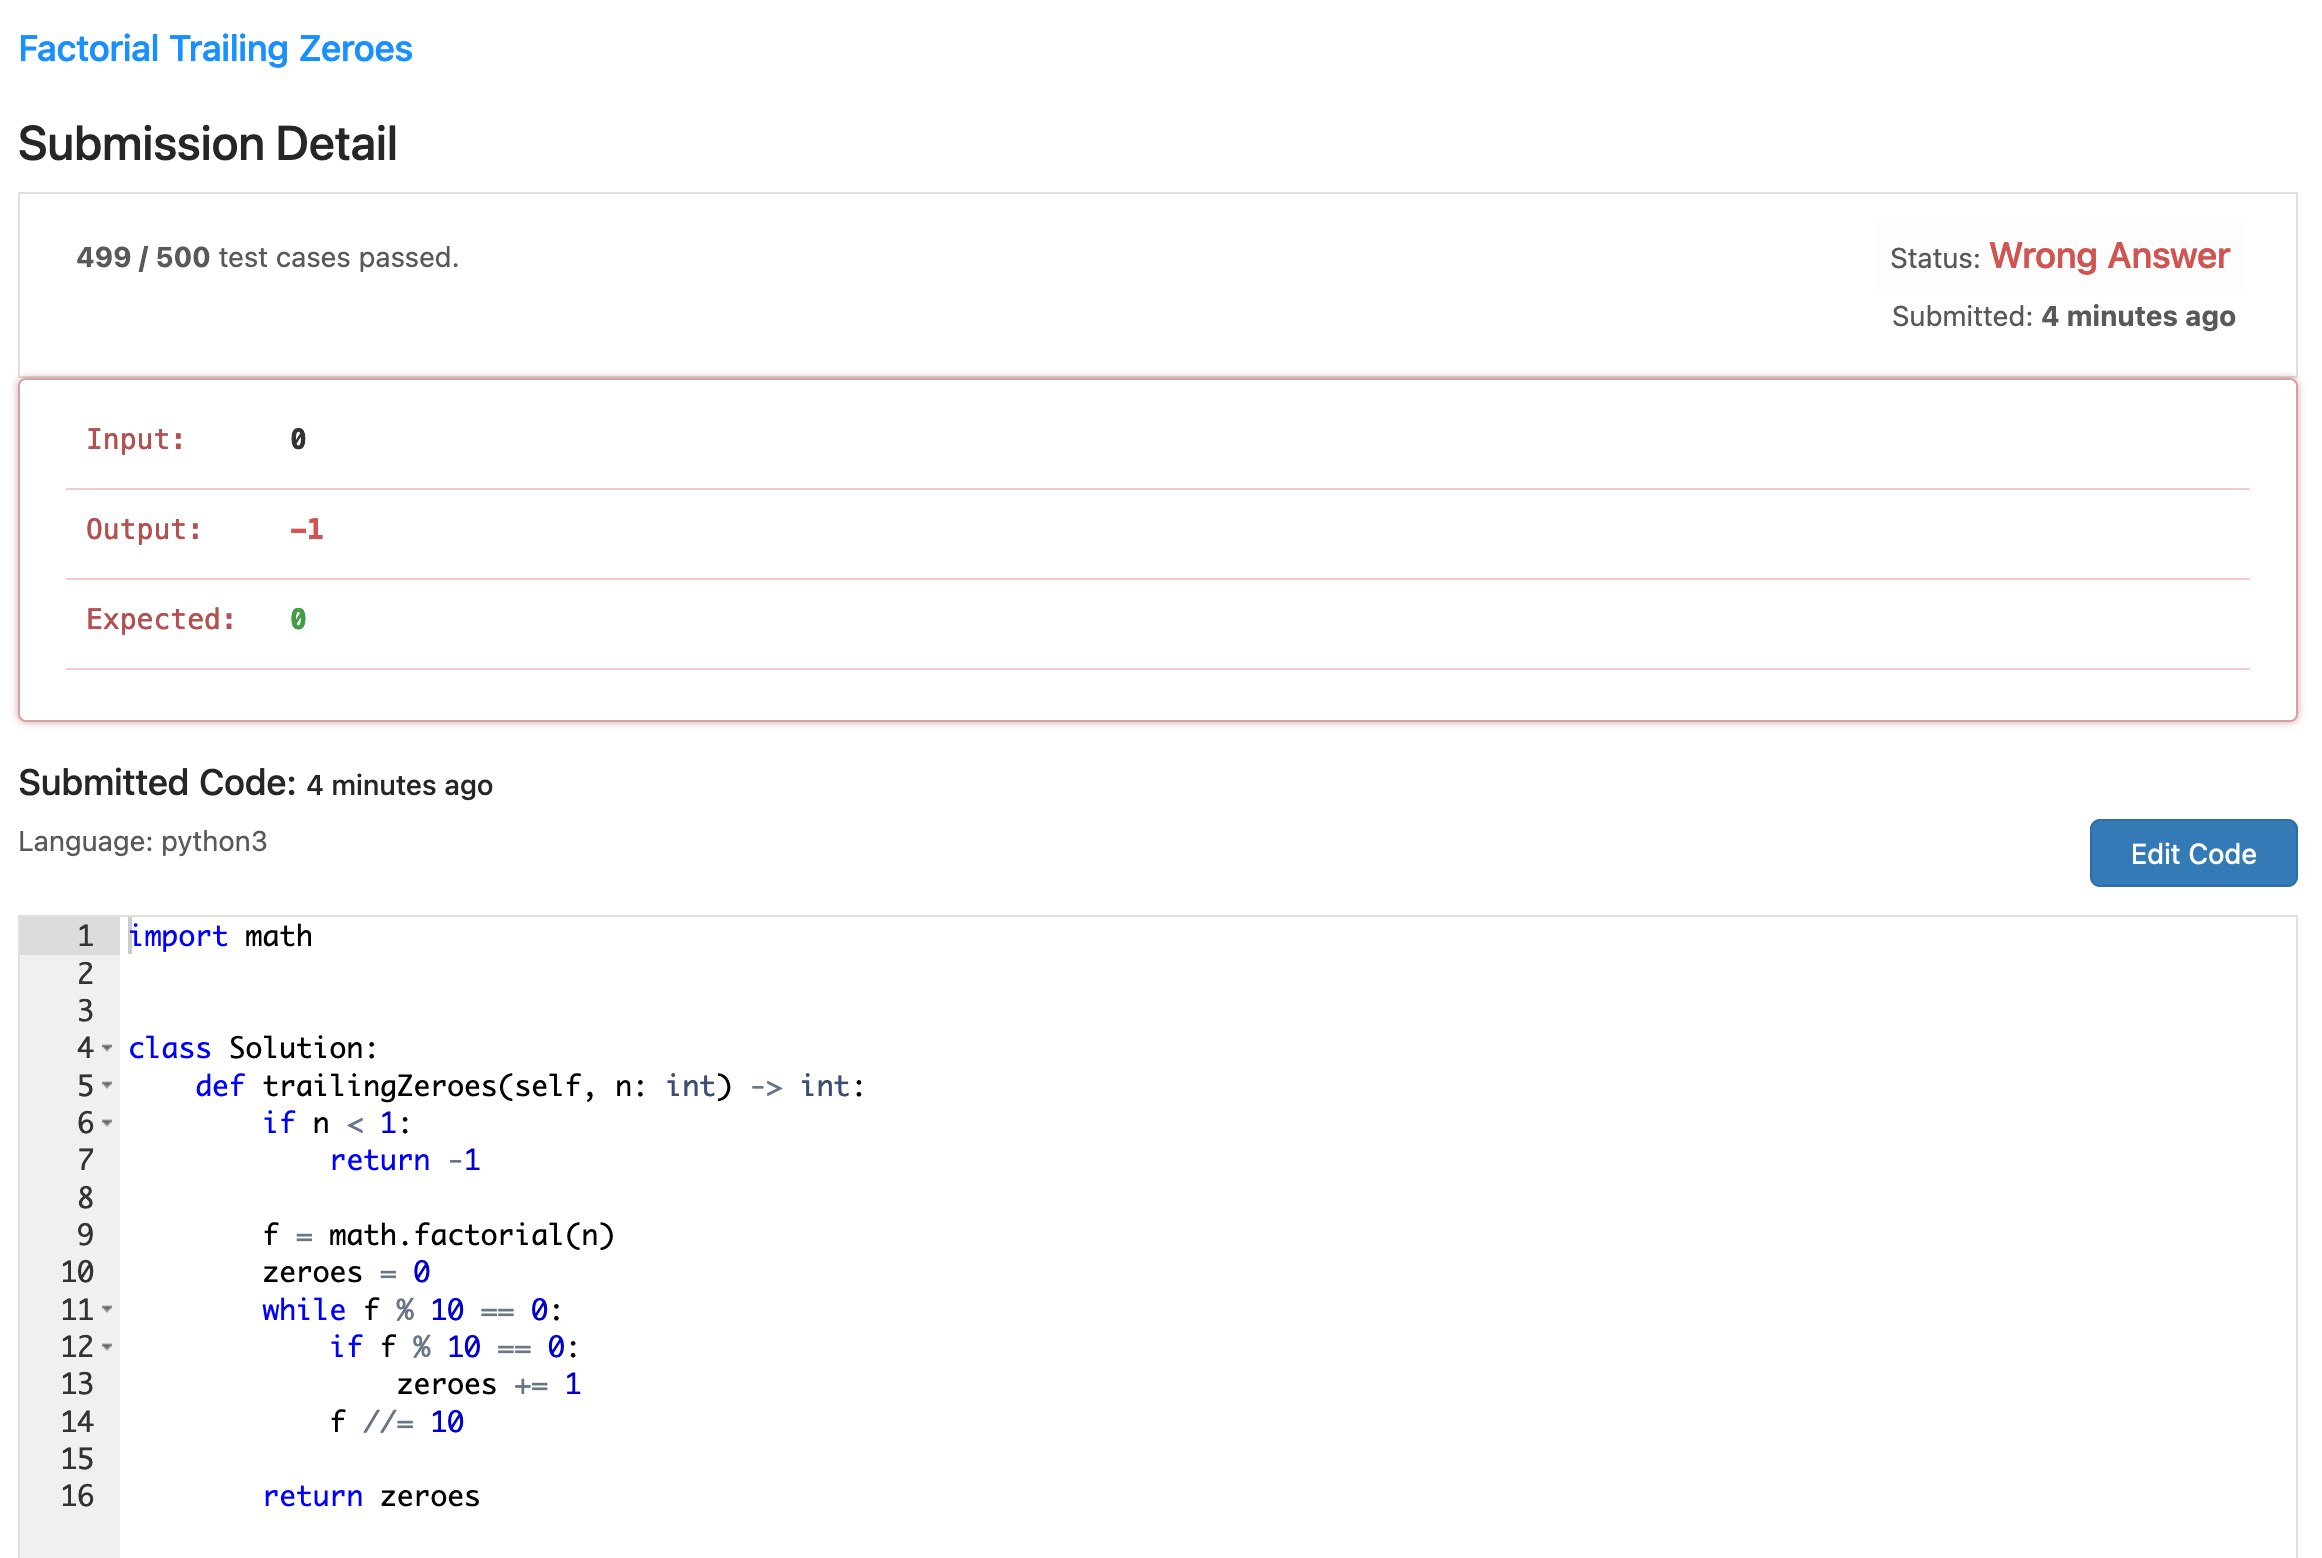Fold the while loop on line 11
The image size is (2322, 1558).
click(x=107, y=1309)
